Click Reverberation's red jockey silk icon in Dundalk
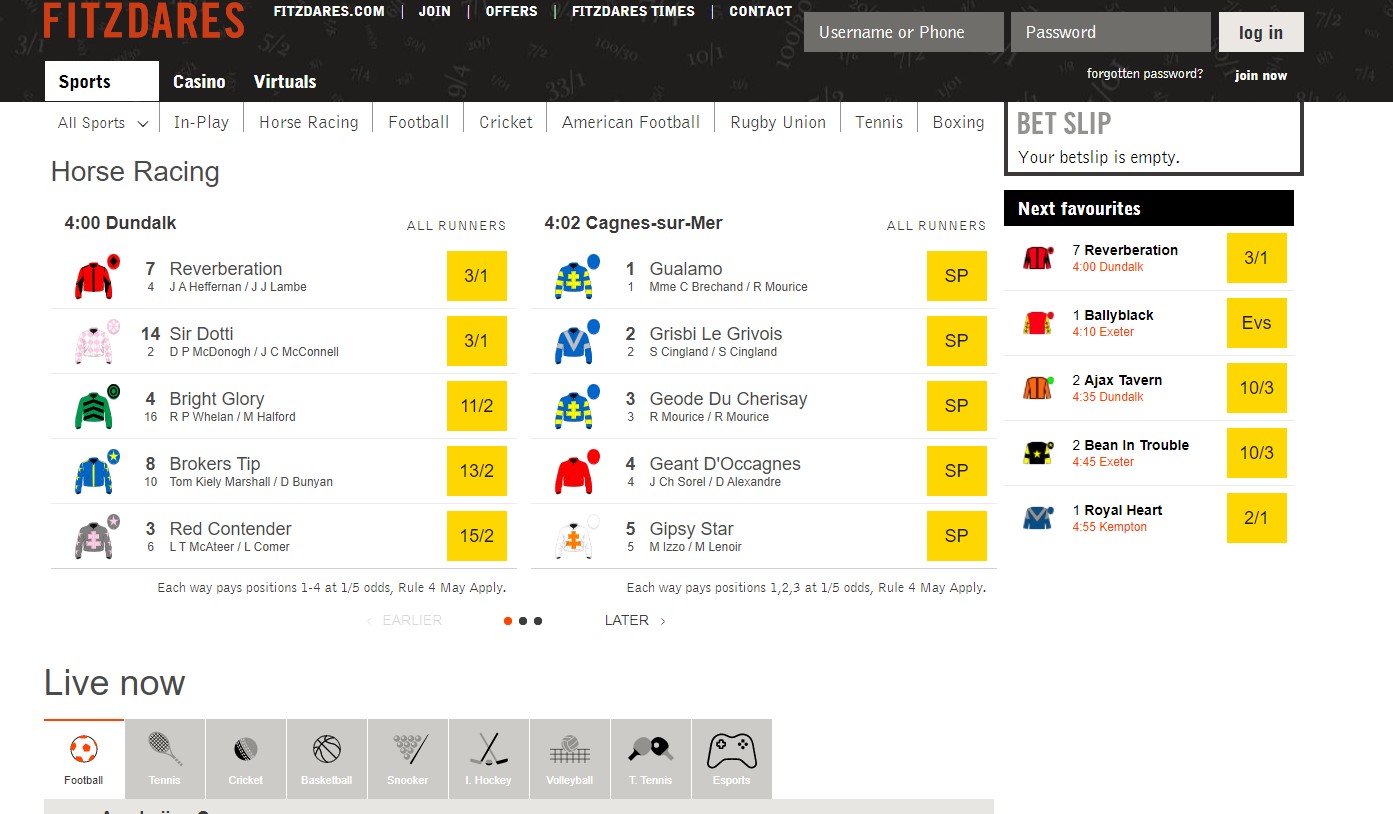 pyautogui.click(x=98, y=277)
